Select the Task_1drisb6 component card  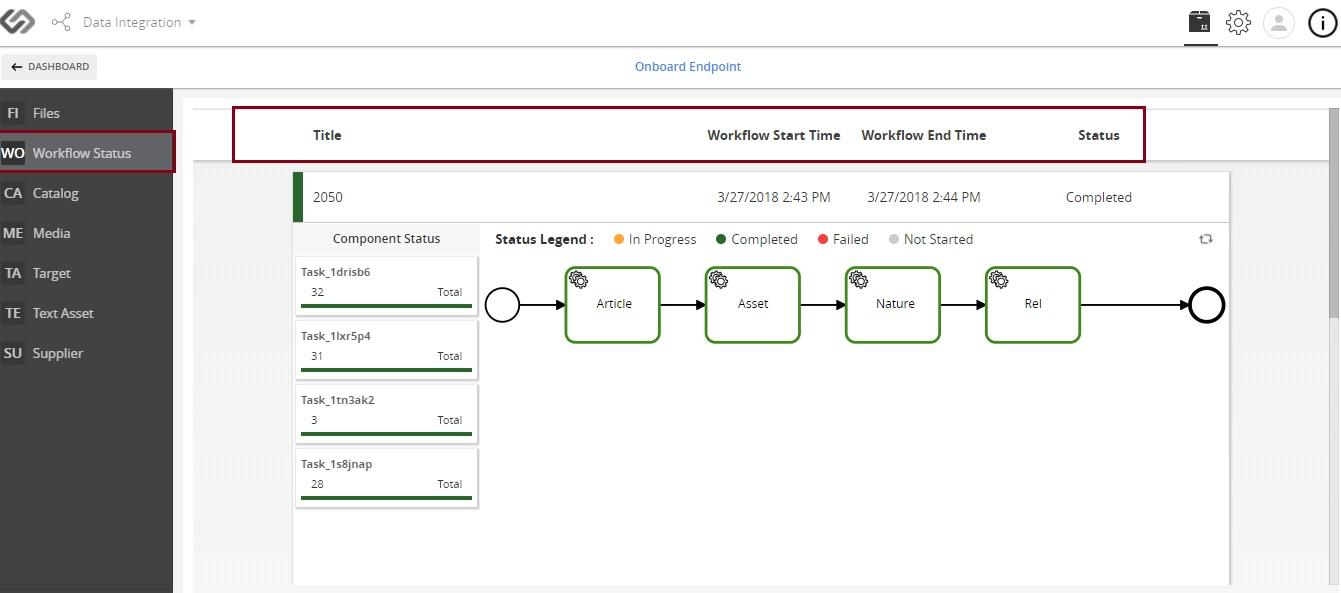(386, 286)
